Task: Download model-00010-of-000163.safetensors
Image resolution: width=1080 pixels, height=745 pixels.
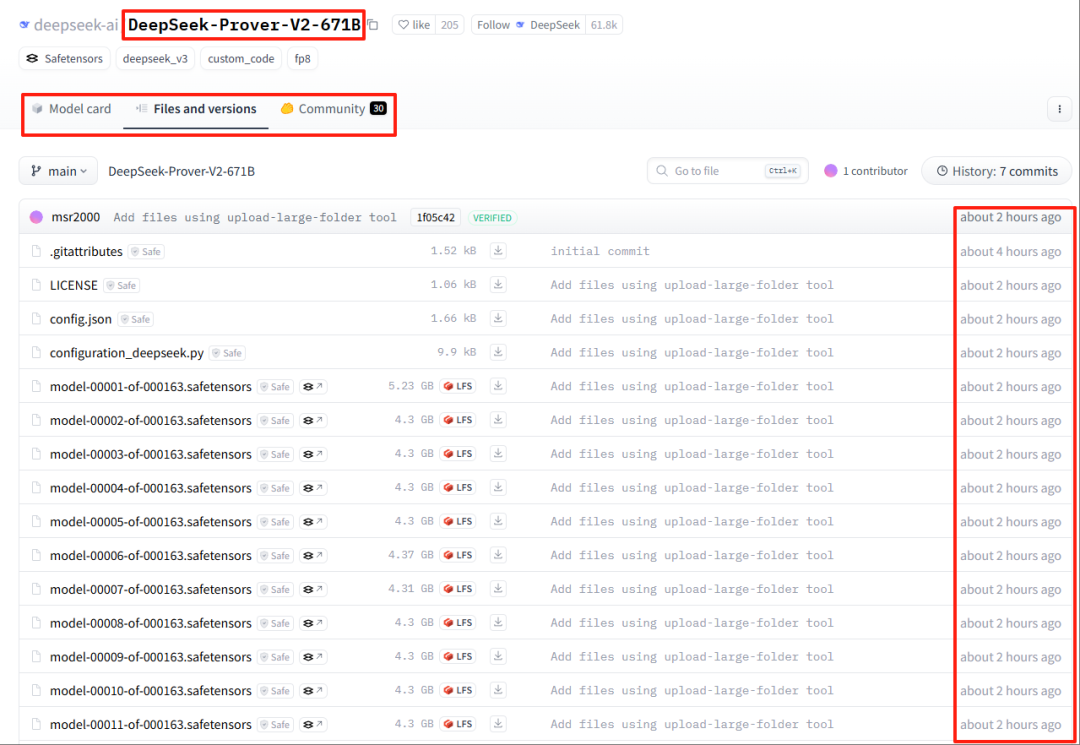Action: (x=498, y=689)
